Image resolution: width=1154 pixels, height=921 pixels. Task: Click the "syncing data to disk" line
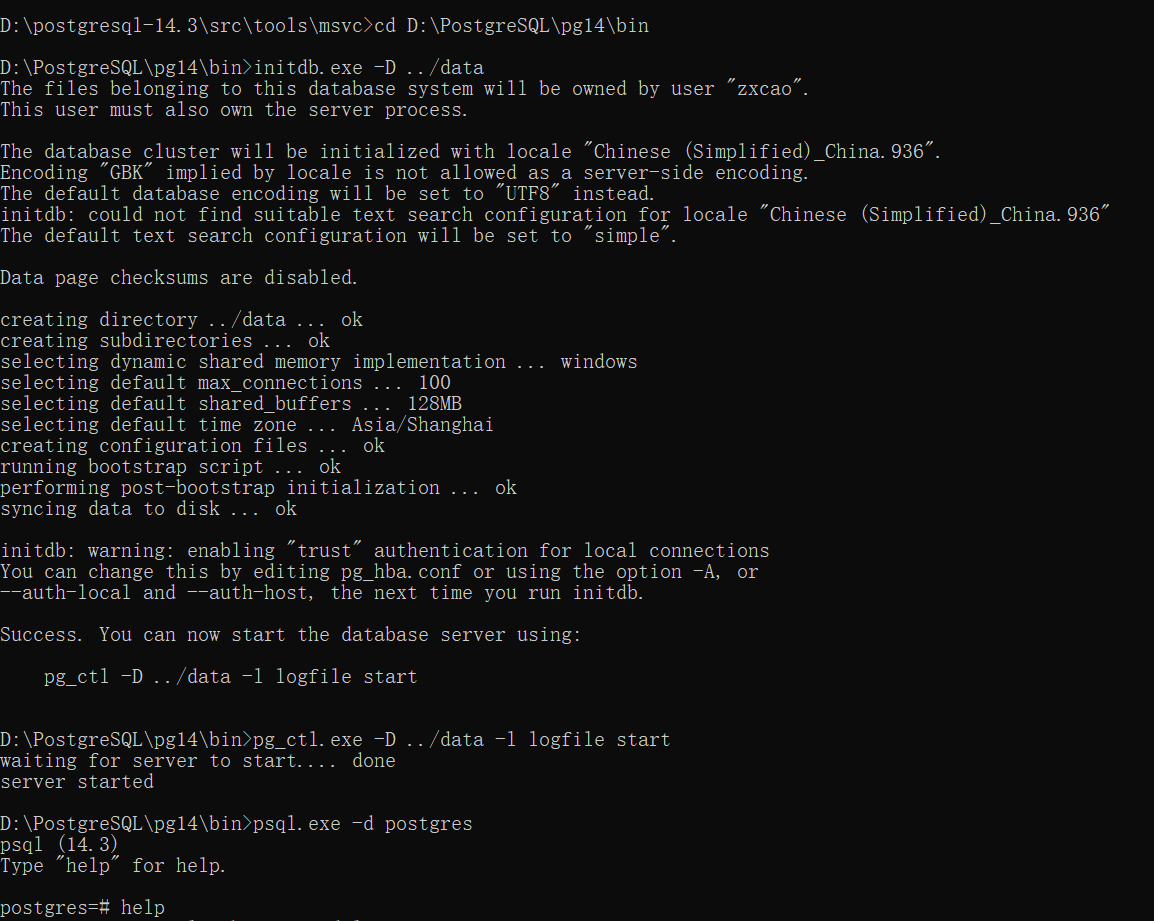(148, 509)
